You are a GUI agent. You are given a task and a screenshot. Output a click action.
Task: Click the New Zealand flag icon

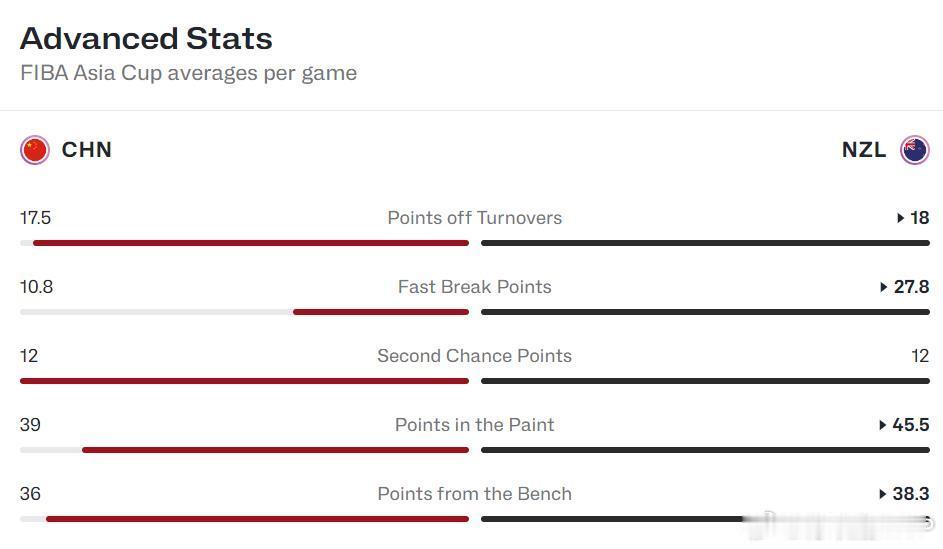click(x=915, y=150)
